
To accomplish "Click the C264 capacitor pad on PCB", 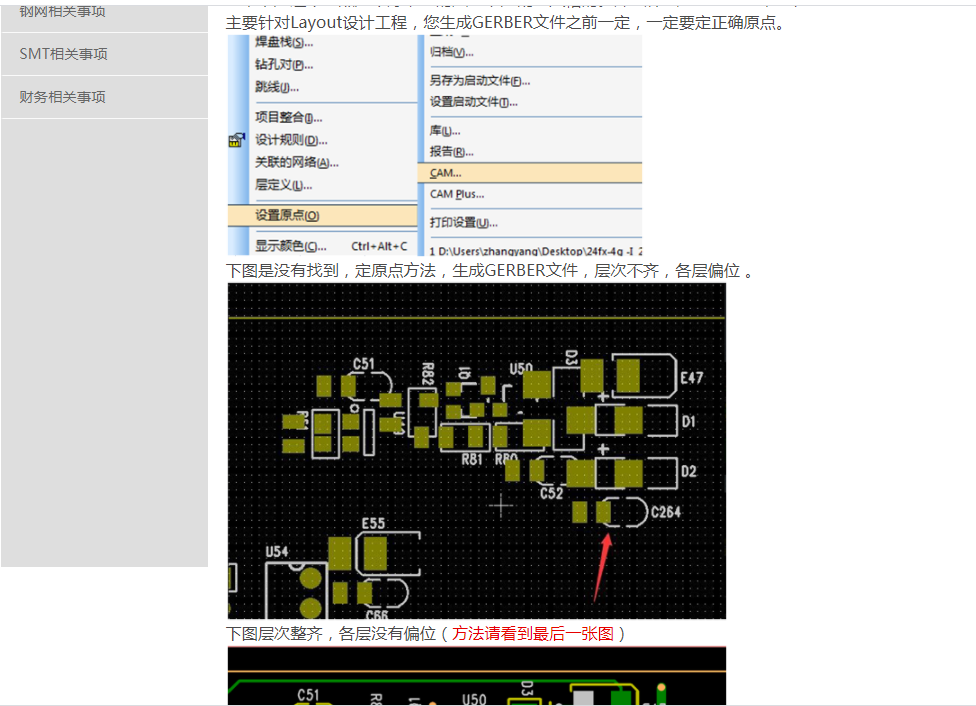I will click(603, 512).
